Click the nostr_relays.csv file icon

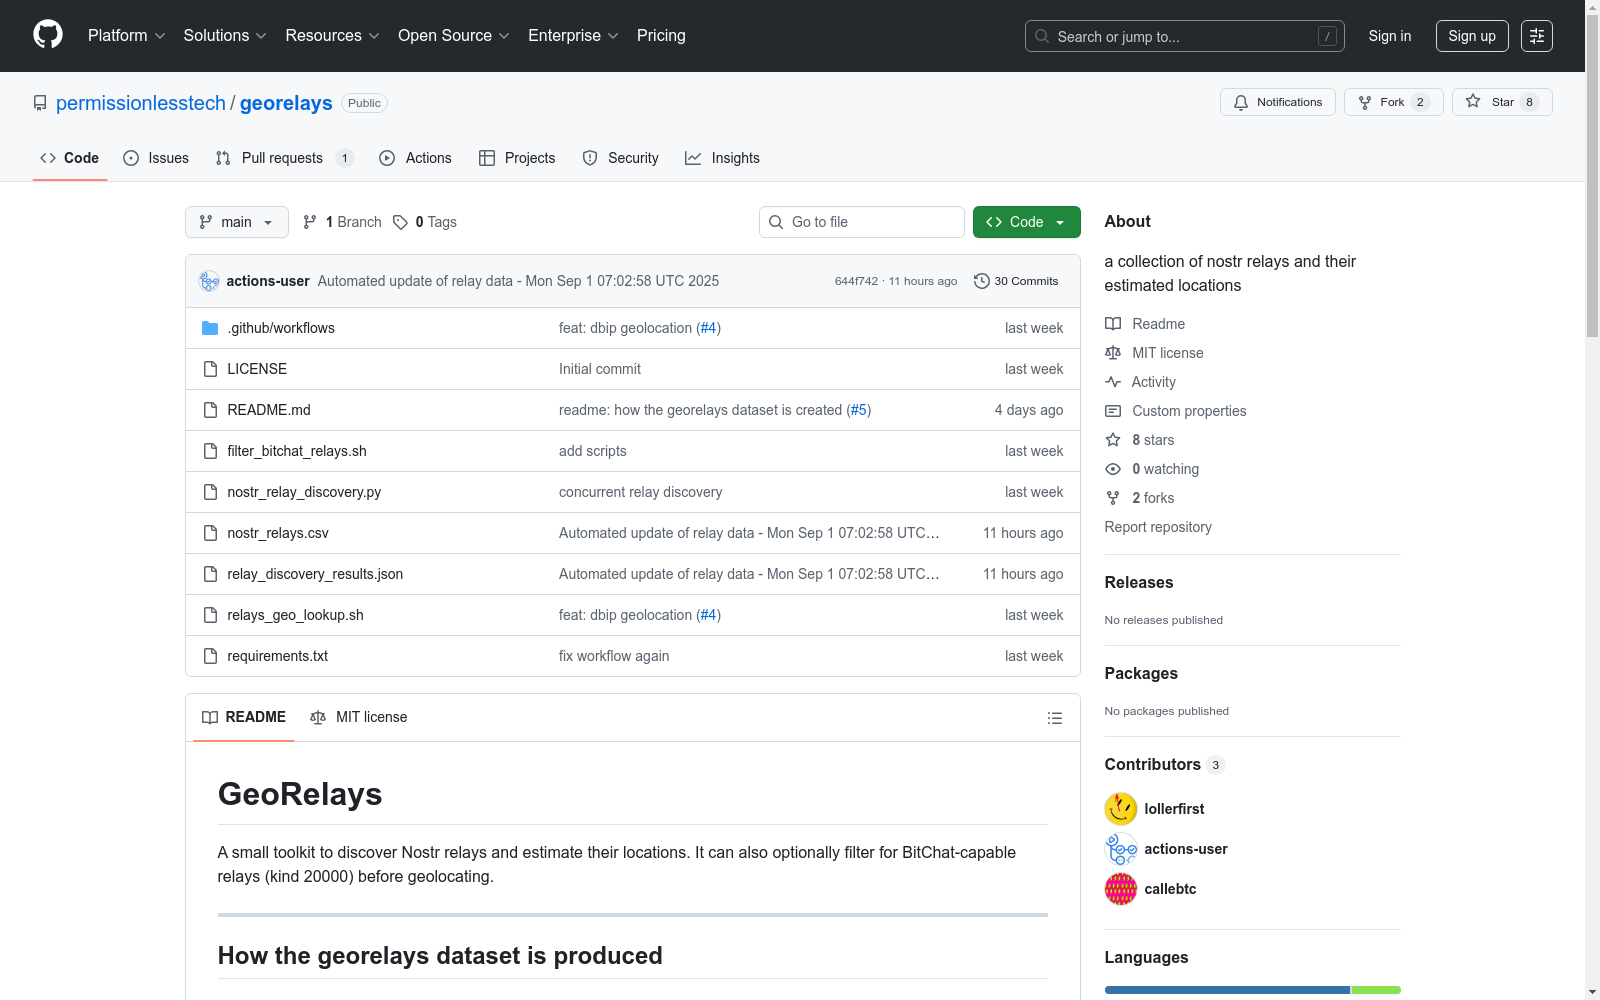coord(210,533)
